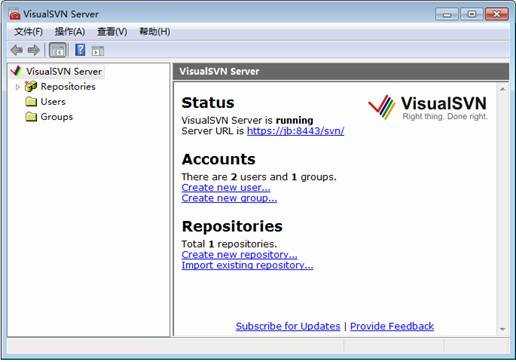Toggle the show/hide console tree icon
This screenshot has height=362, width=516.
click(58, 50)
